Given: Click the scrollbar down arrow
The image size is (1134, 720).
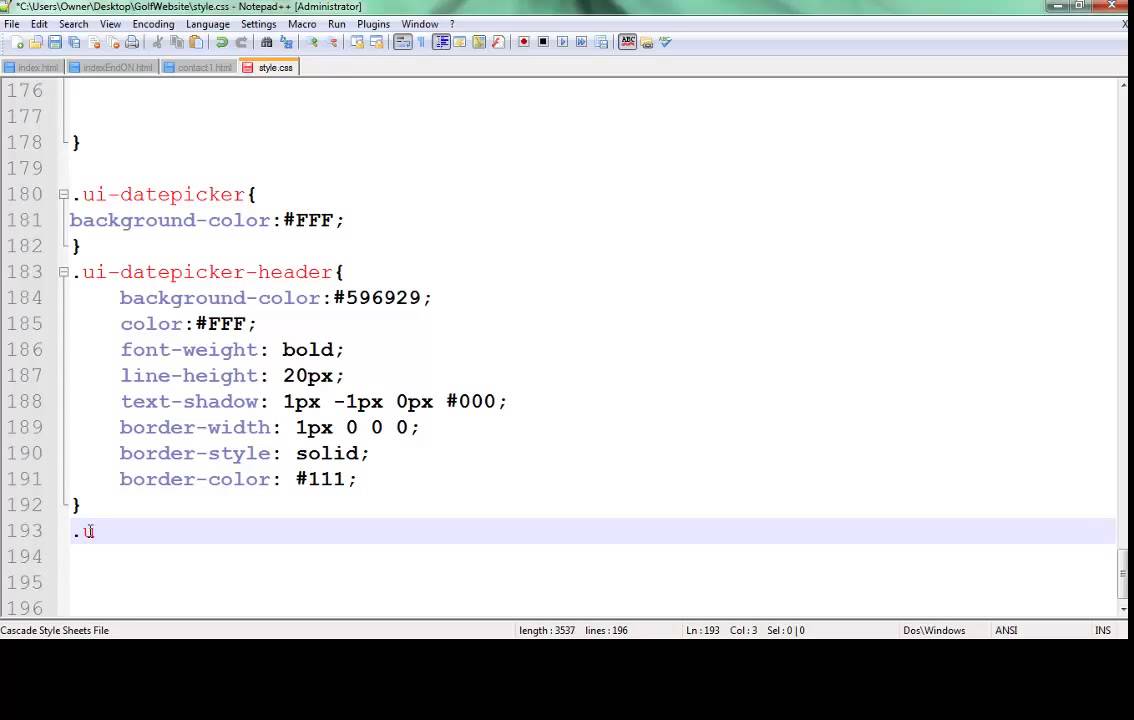Looking at the screenshot, I should pyautogui.click(x=1123, y=609).
